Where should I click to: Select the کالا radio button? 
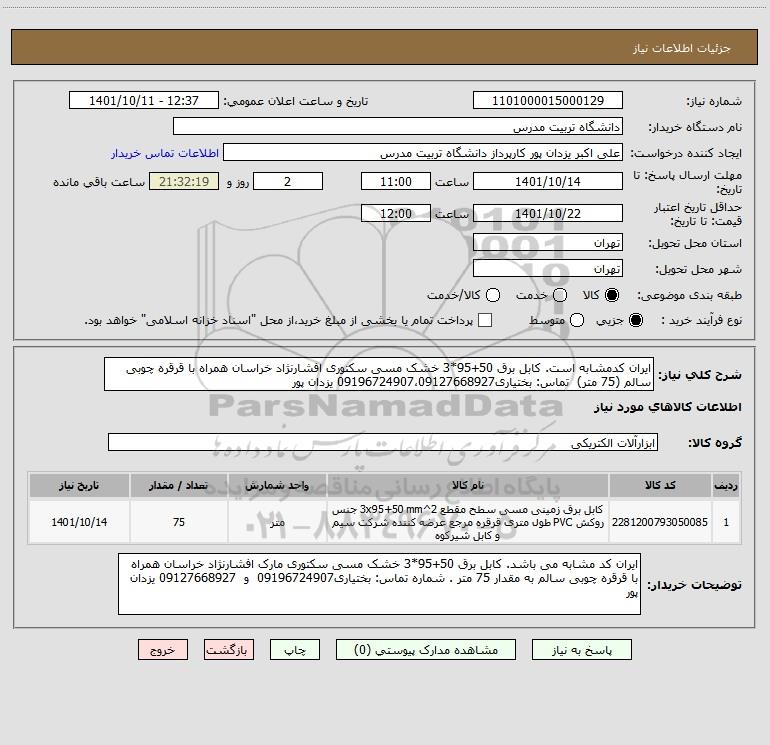612,295
